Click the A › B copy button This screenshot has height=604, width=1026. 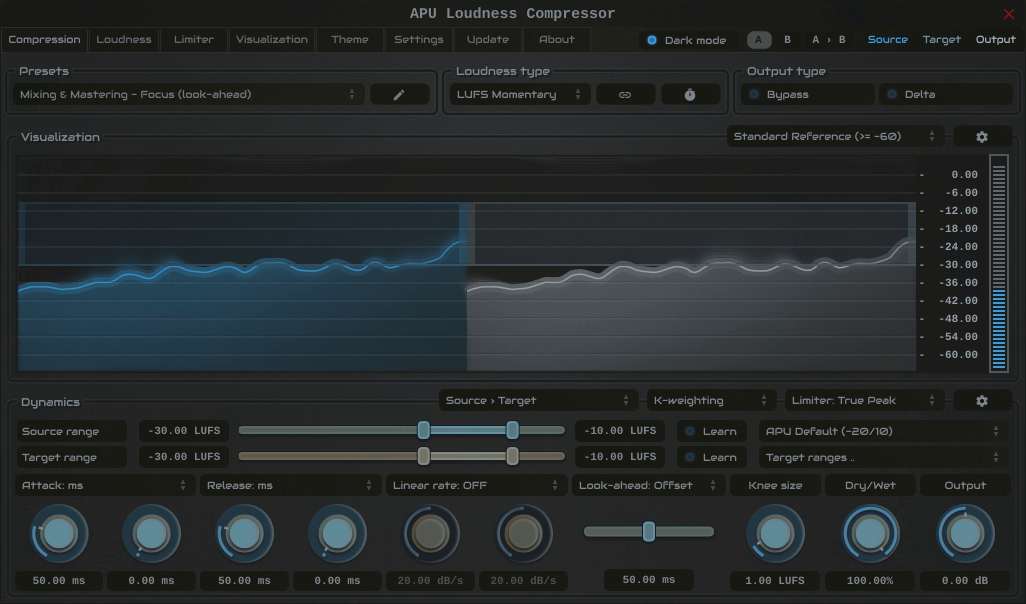828,40
